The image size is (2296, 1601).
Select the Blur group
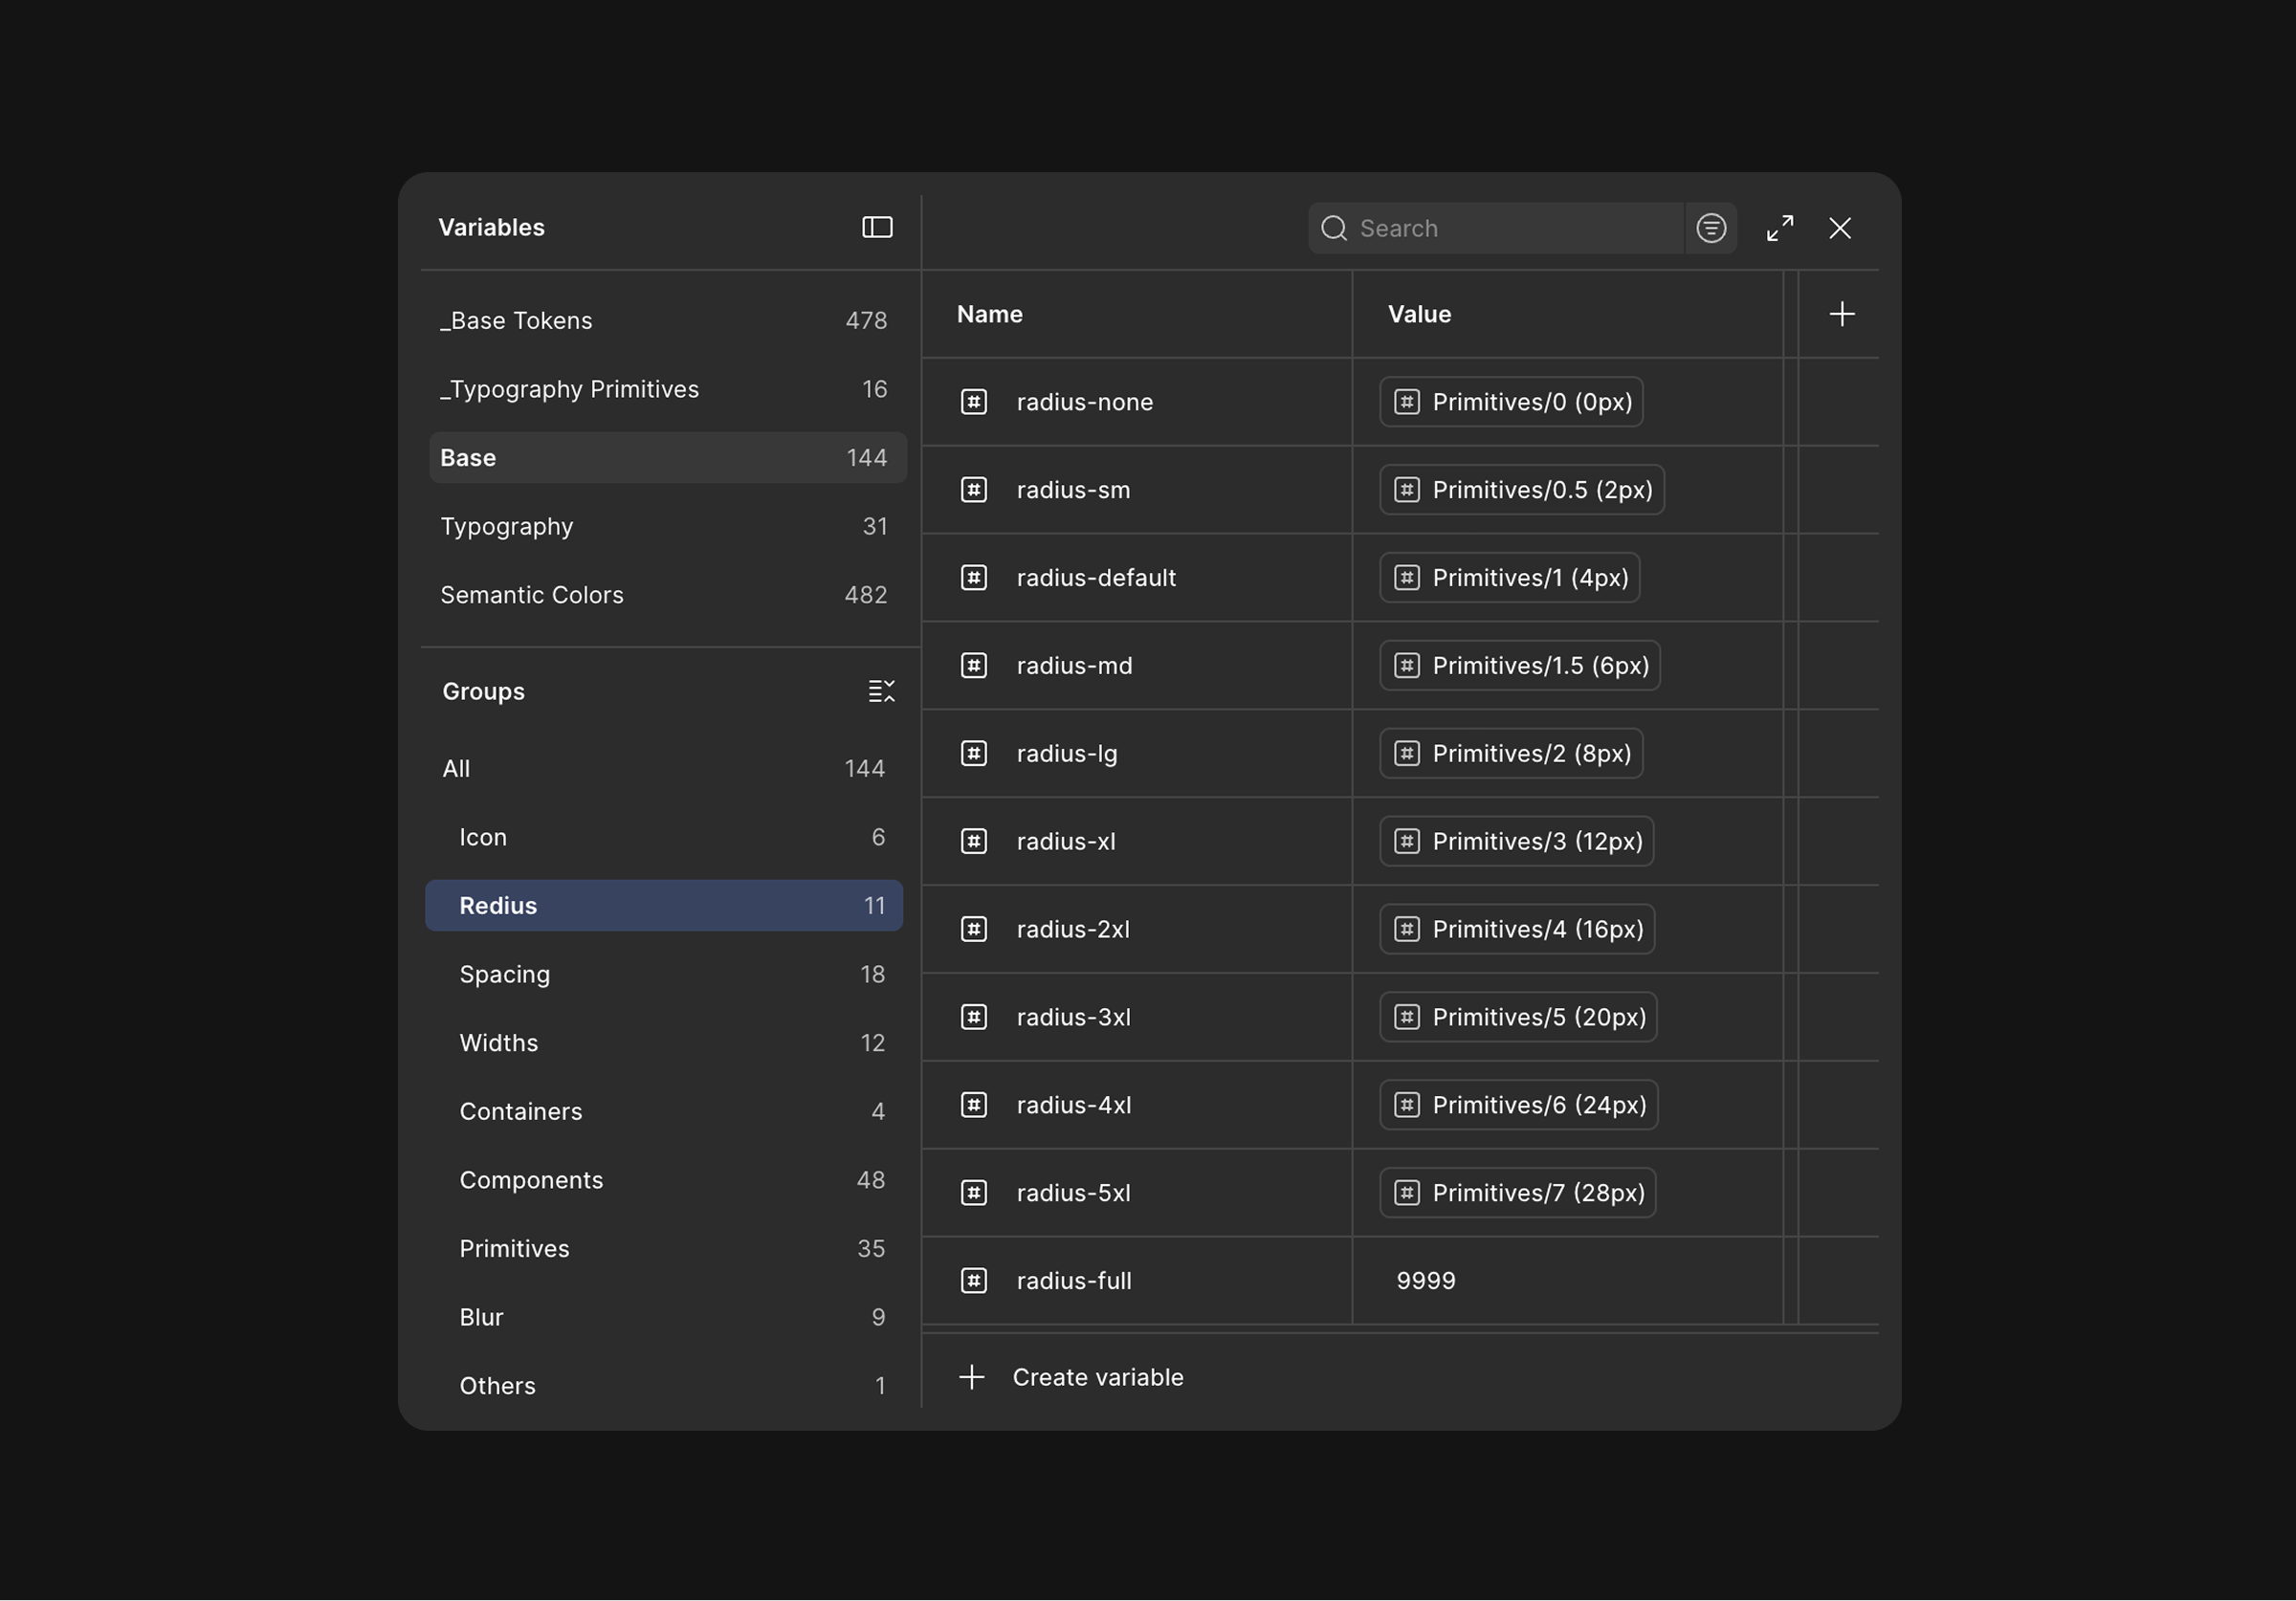coord(664,1318)
